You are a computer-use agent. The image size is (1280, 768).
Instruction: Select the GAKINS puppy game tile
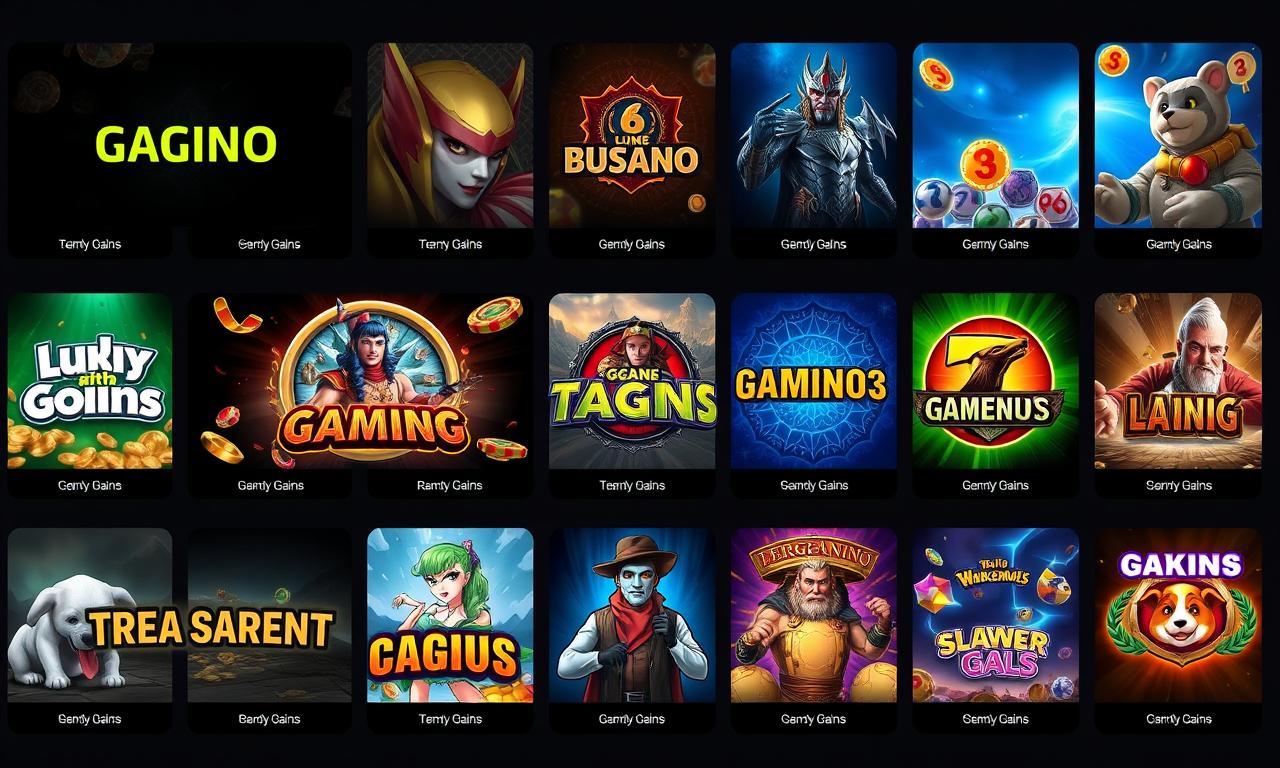[x=1178, y=615]
